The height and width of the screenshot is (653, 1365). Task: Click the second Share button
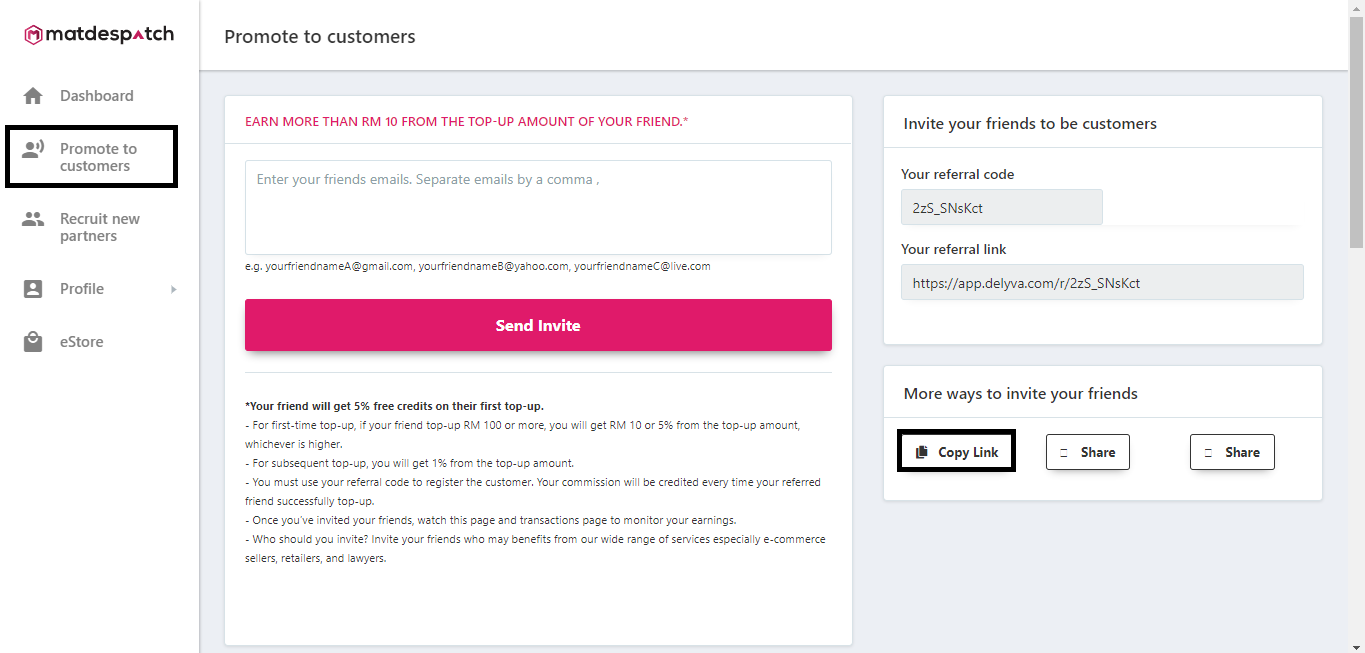pyautogui.click(x=1232, y=452)
